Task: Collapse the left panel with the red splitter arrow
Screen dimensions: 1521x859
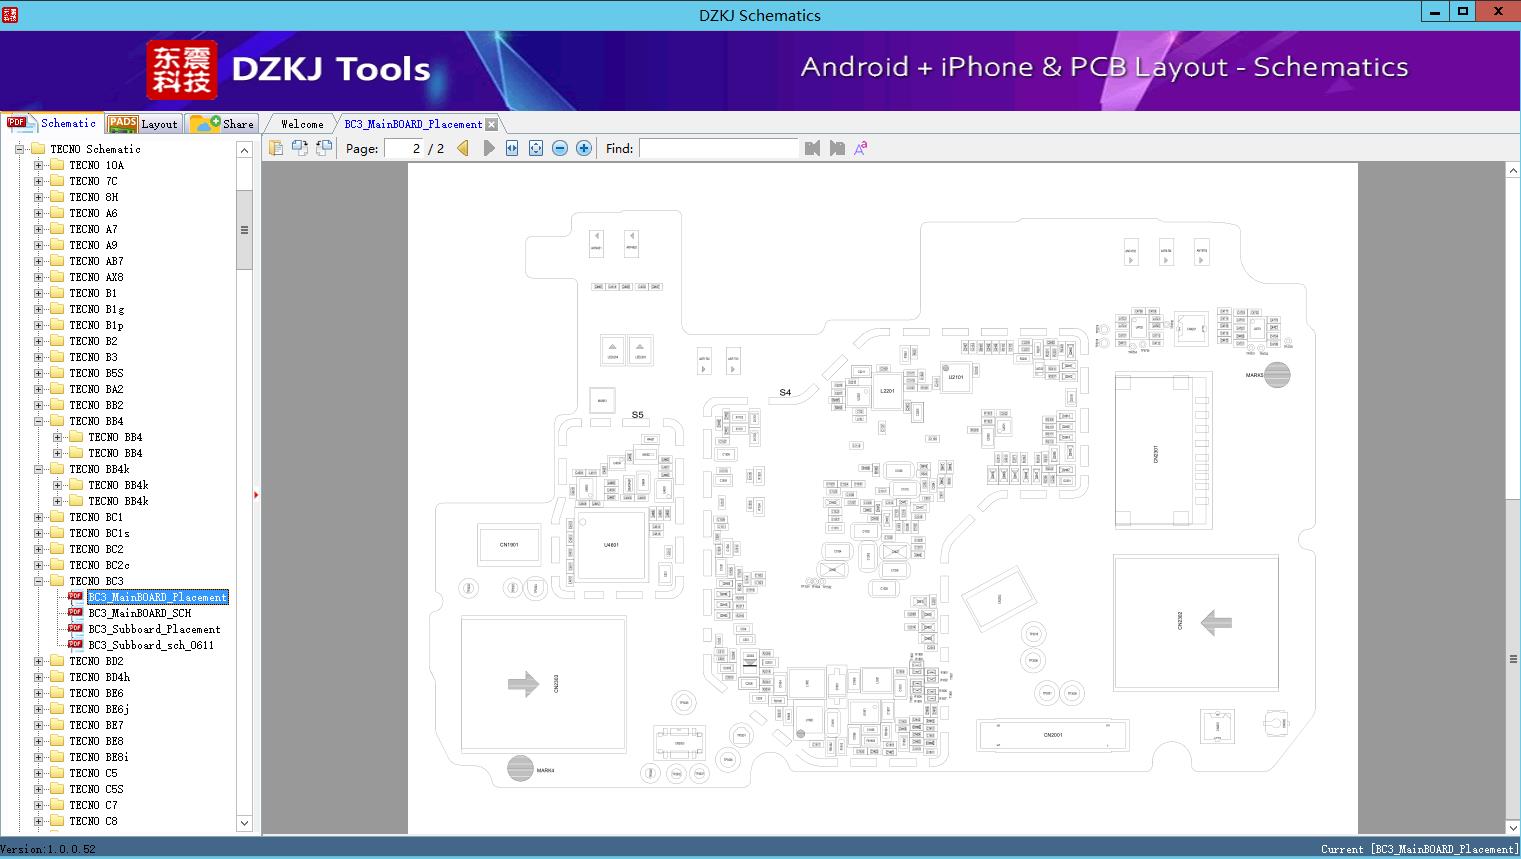Action: [256, 495]
